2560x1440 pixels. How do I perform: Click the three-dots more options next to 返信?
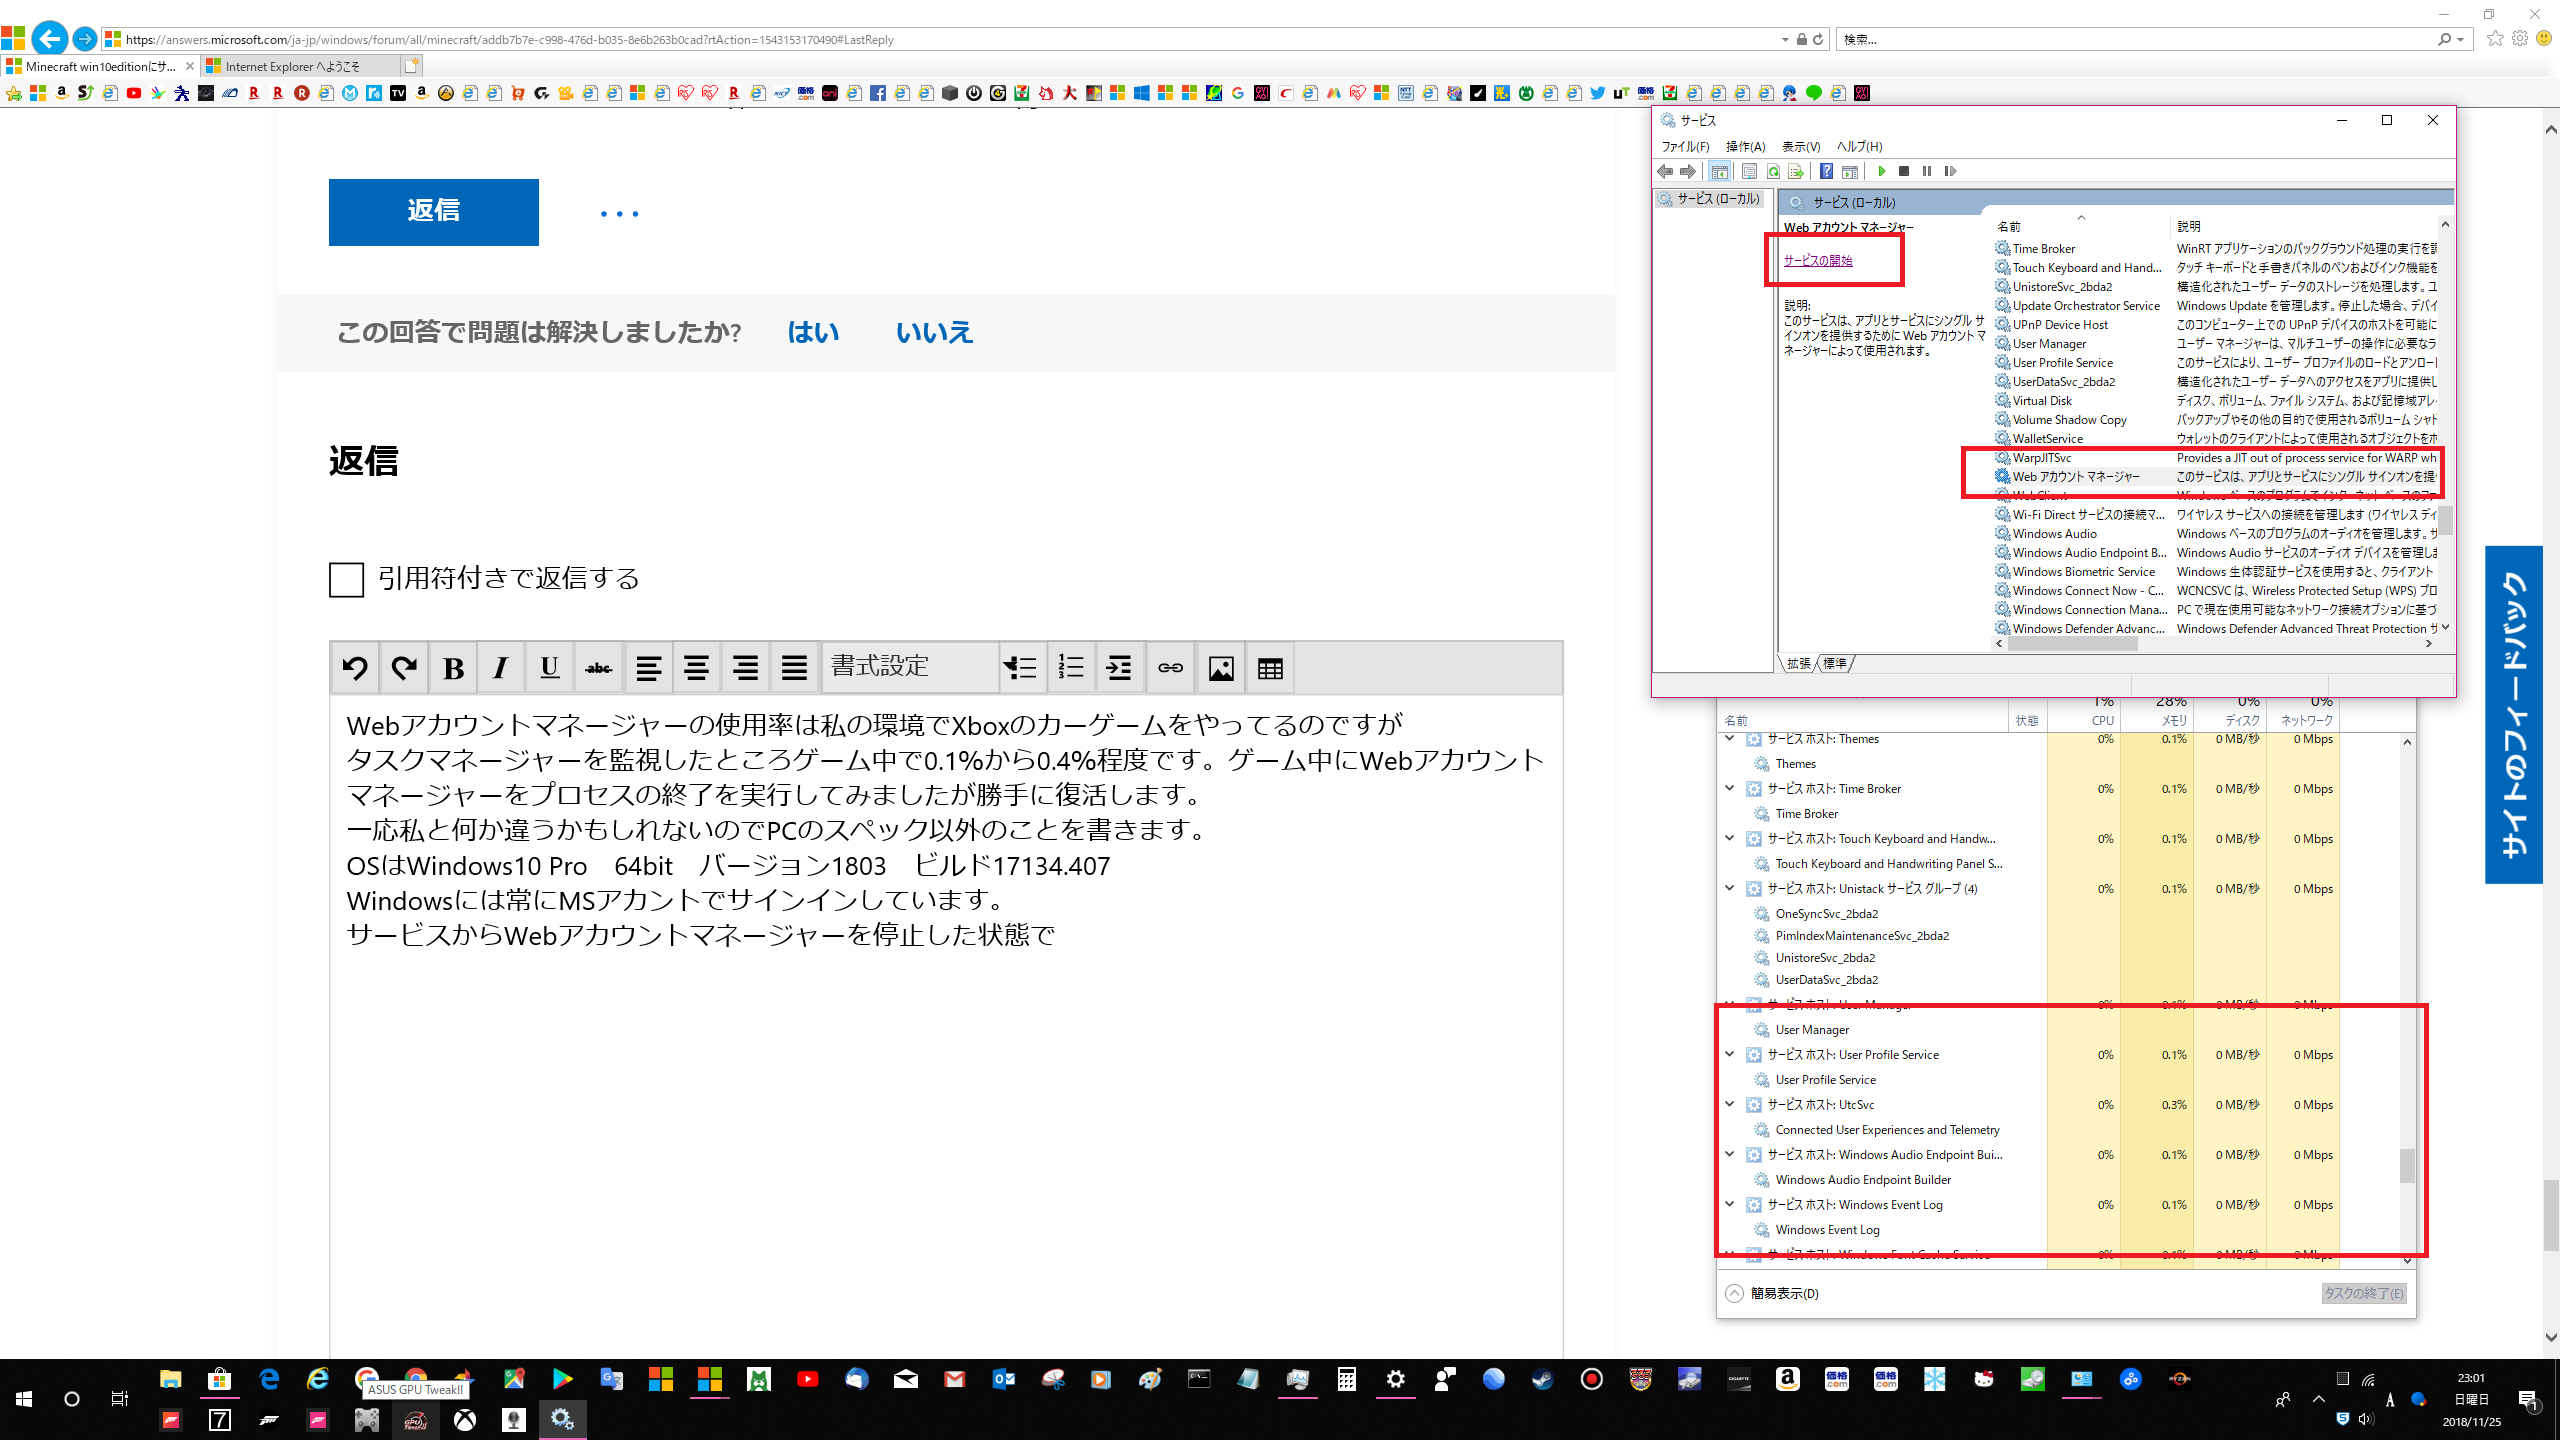click(x=619, y=213)
